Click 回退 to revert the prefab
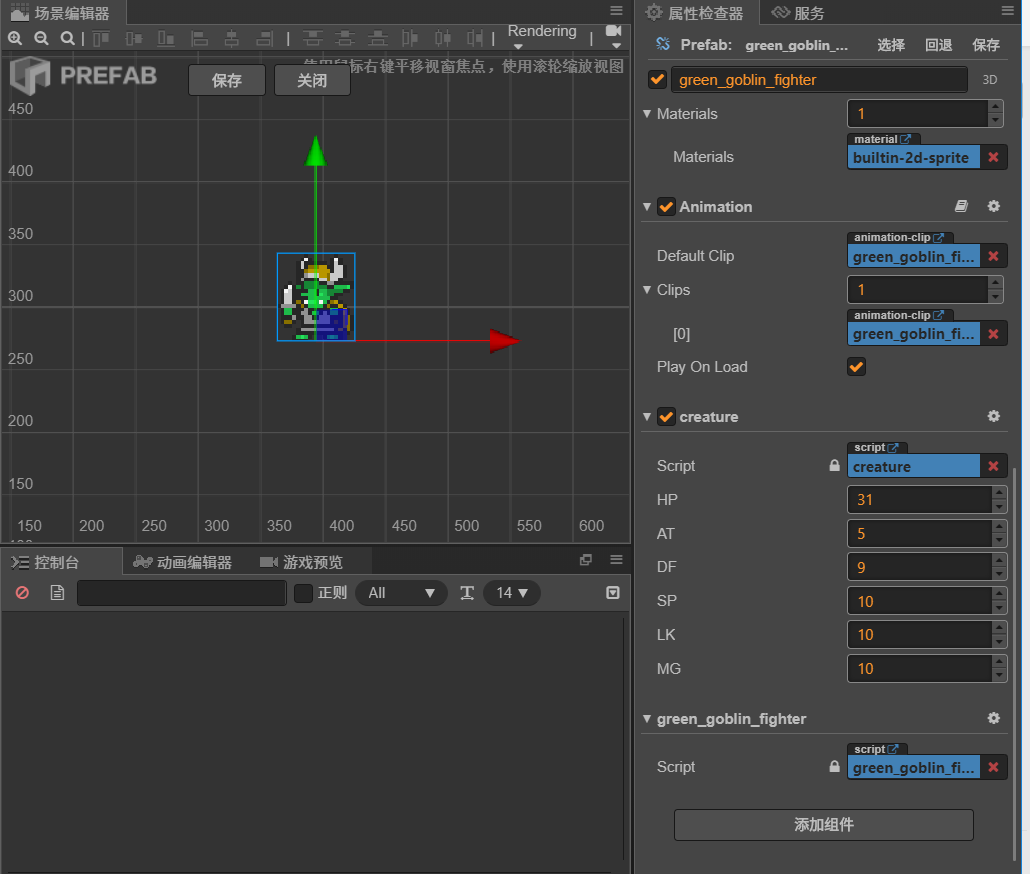The height and width of the screenshot is (874, 1030). [x=938, y=45]
